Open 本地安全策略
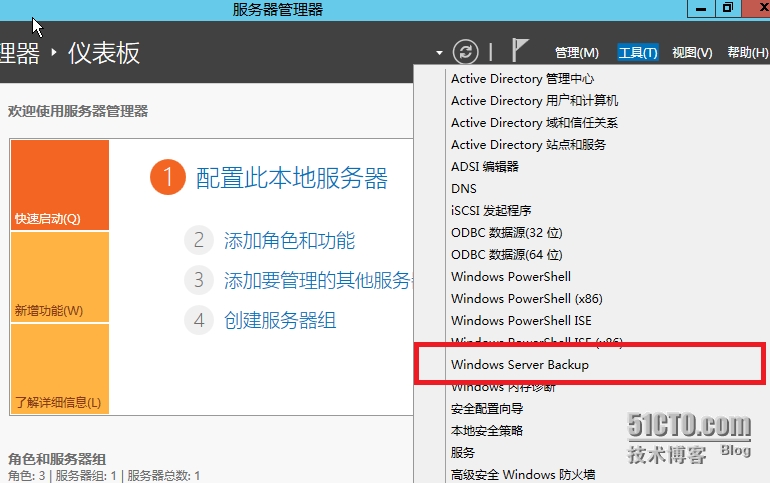The image size is (770, 483). coord(487,430)
